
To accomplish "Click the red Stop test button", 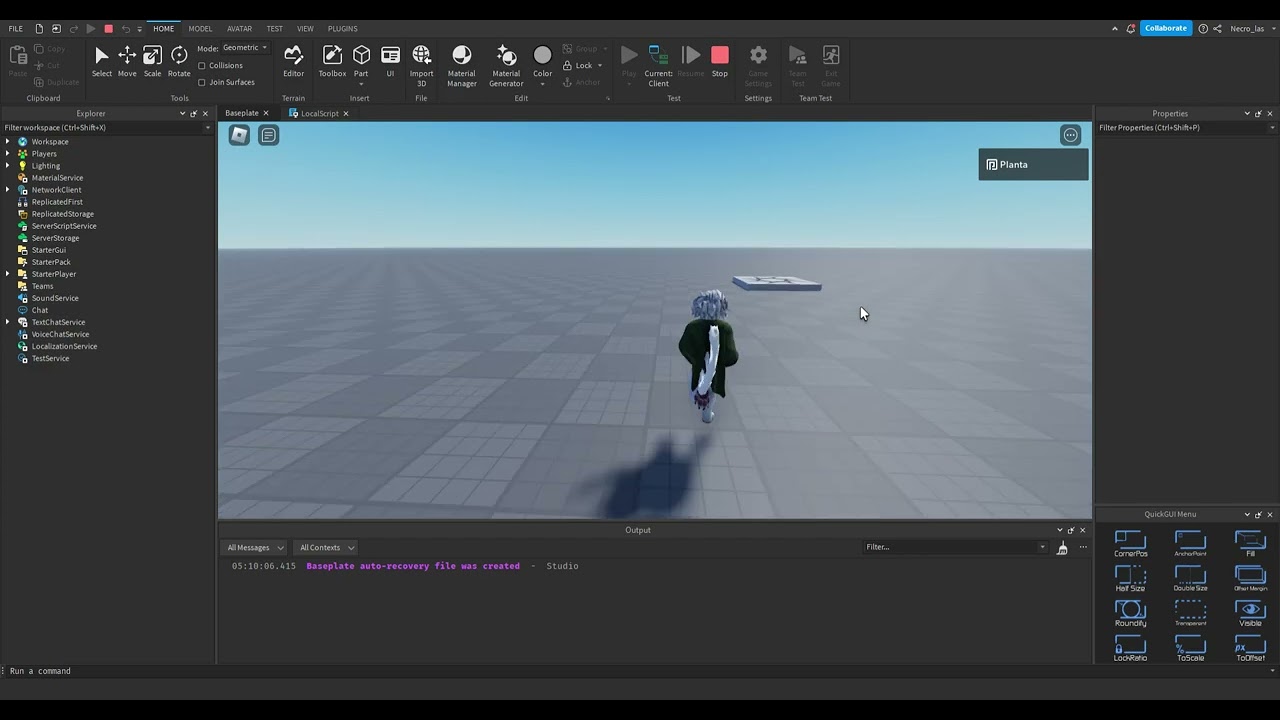I will (720, 61).
